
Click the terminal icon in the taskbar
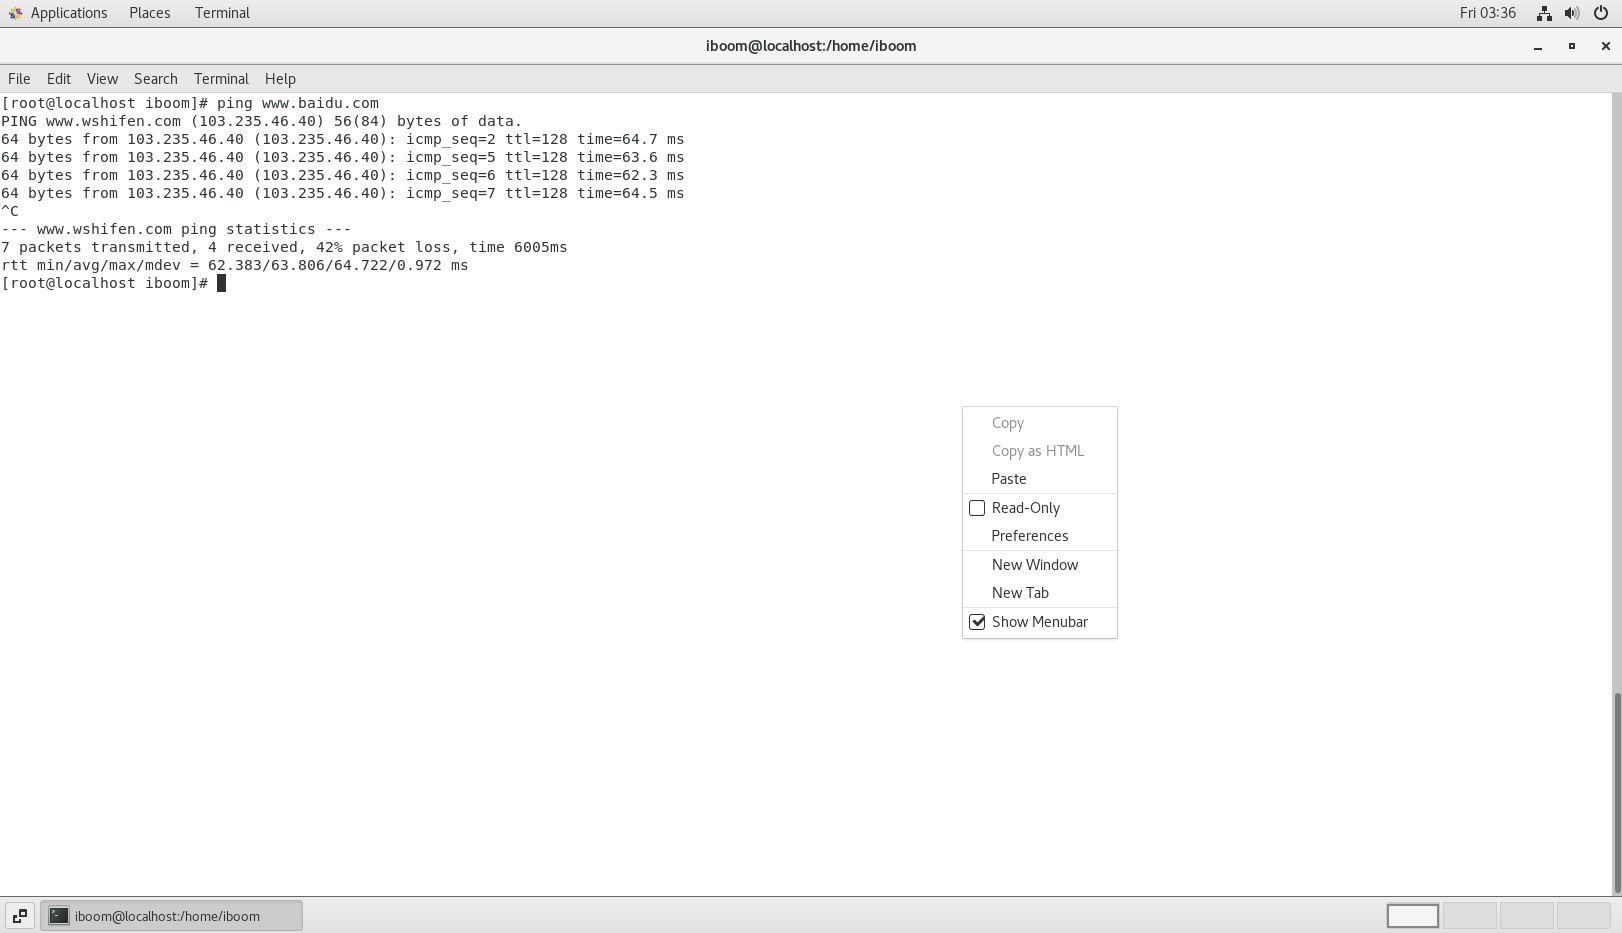59,916
